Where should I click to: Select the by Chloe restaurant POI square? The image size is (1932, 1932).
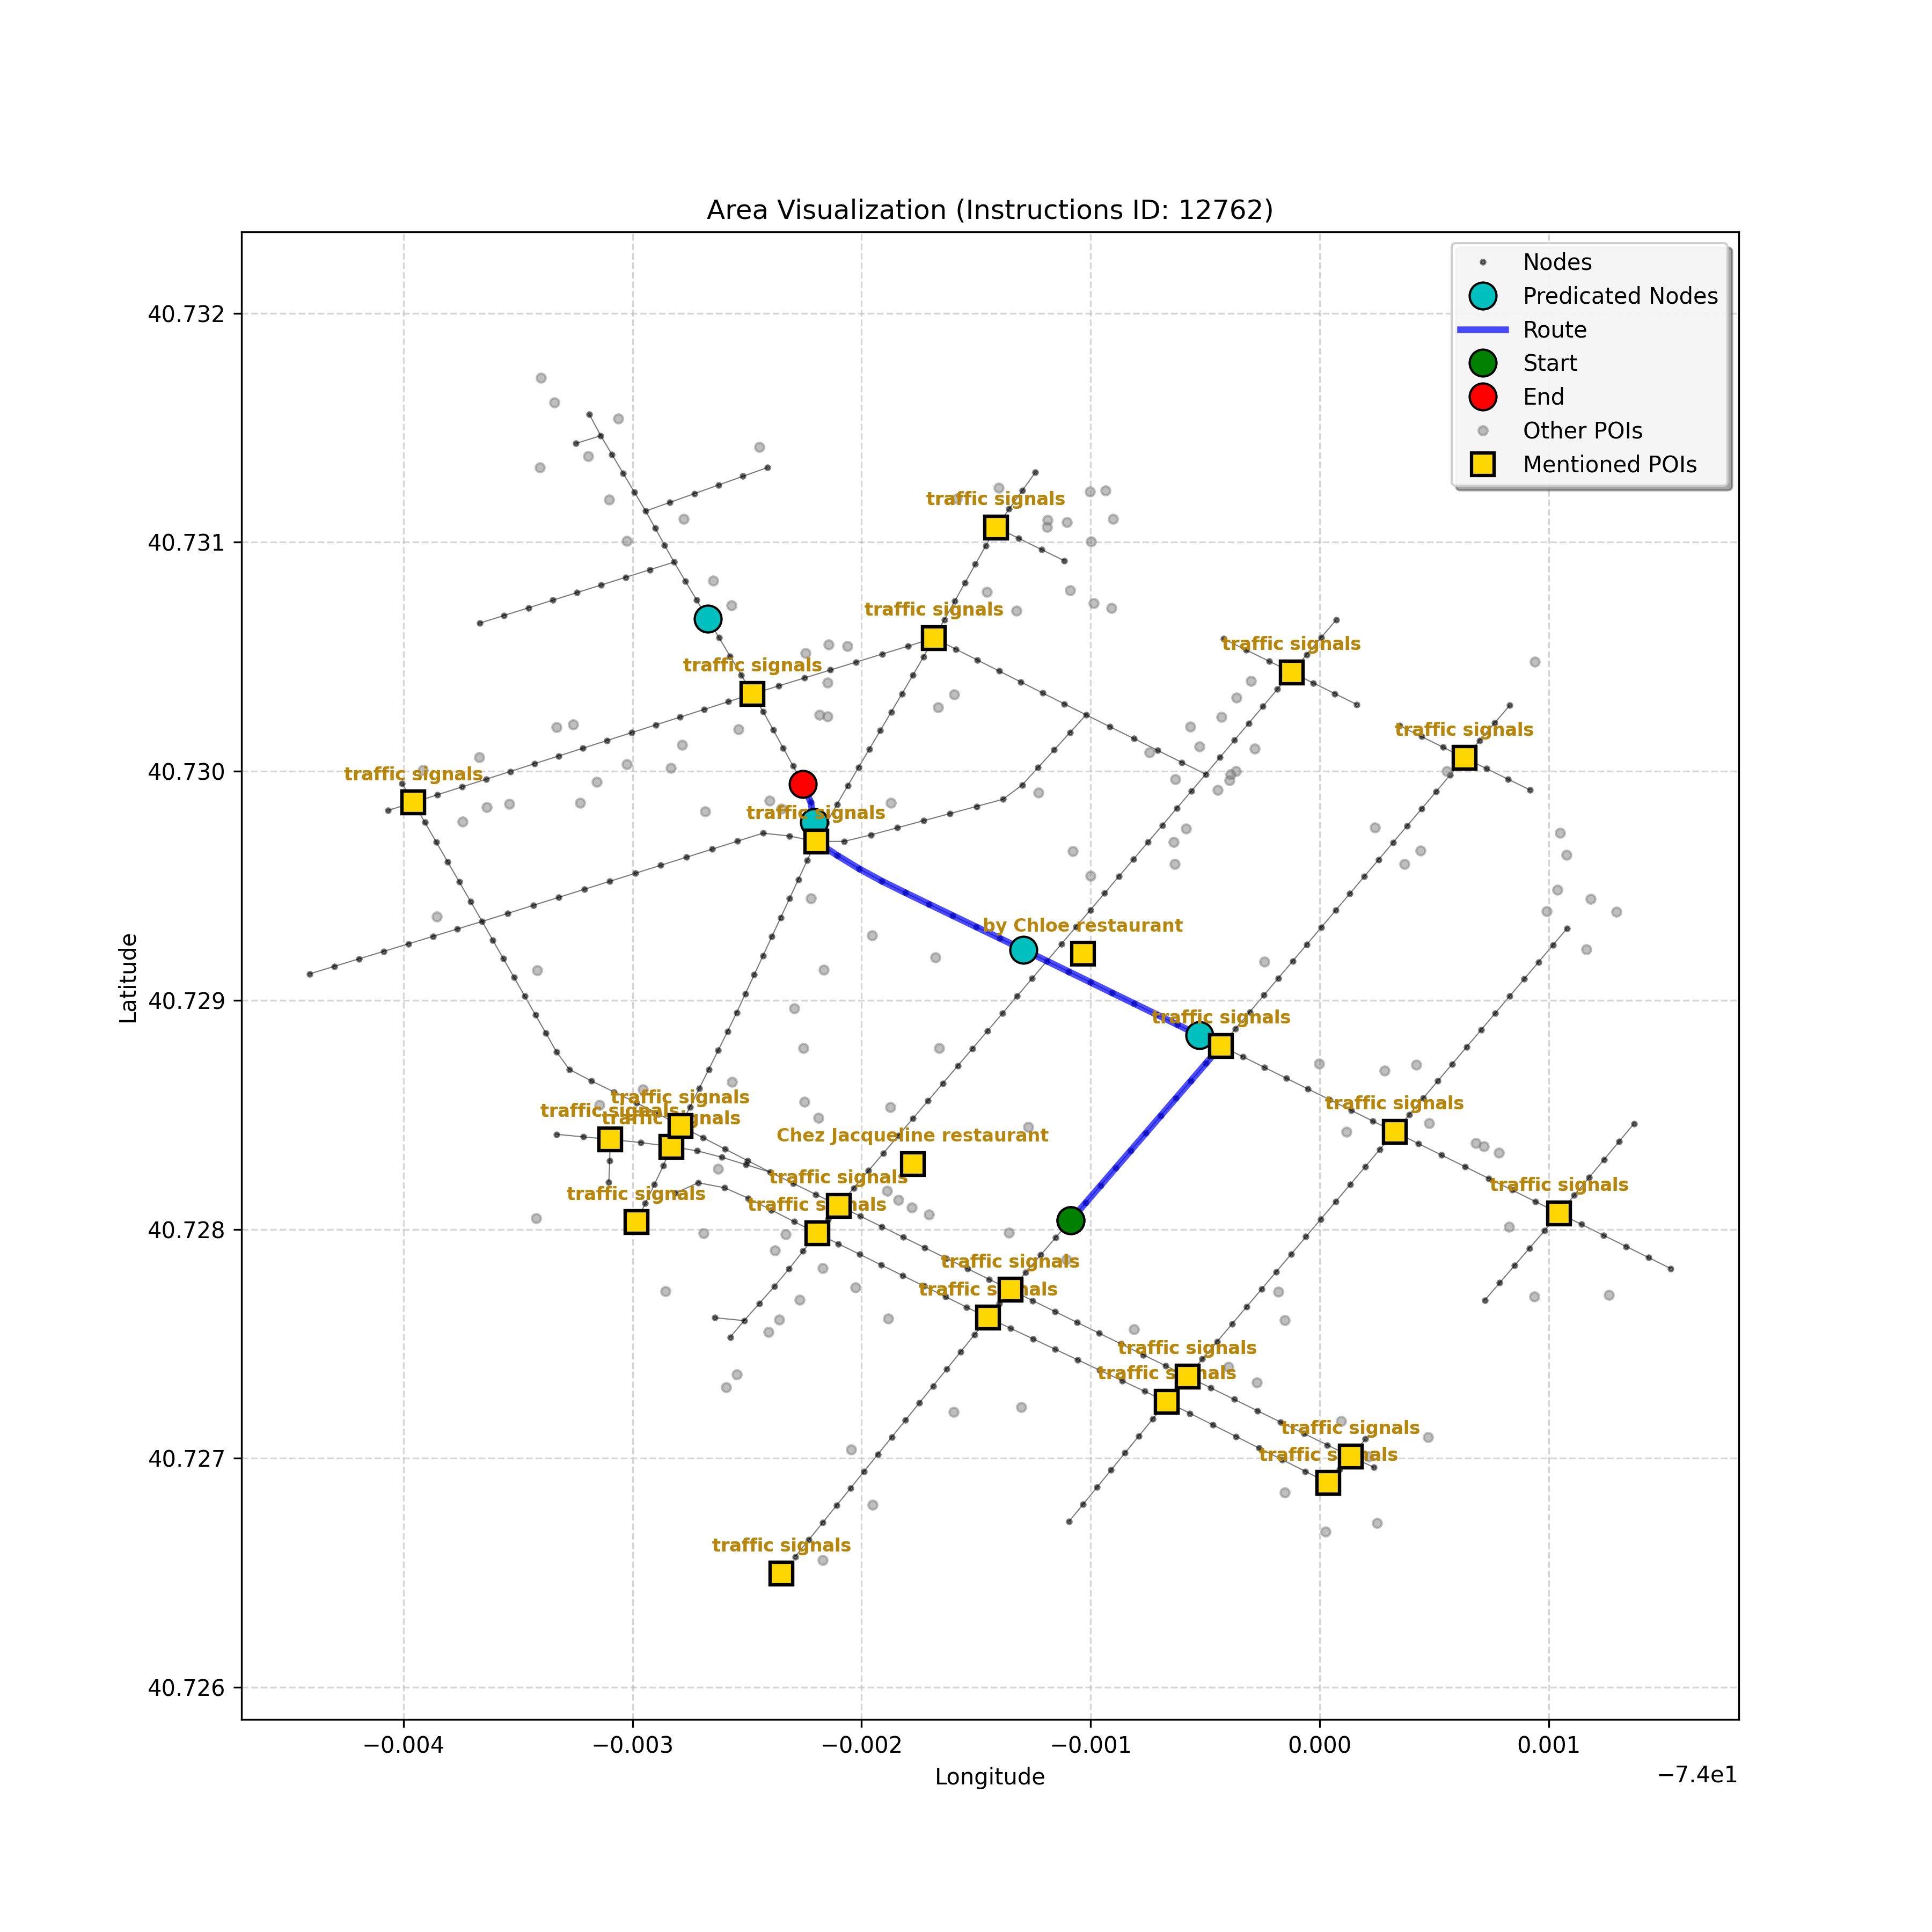[1082, 953]
